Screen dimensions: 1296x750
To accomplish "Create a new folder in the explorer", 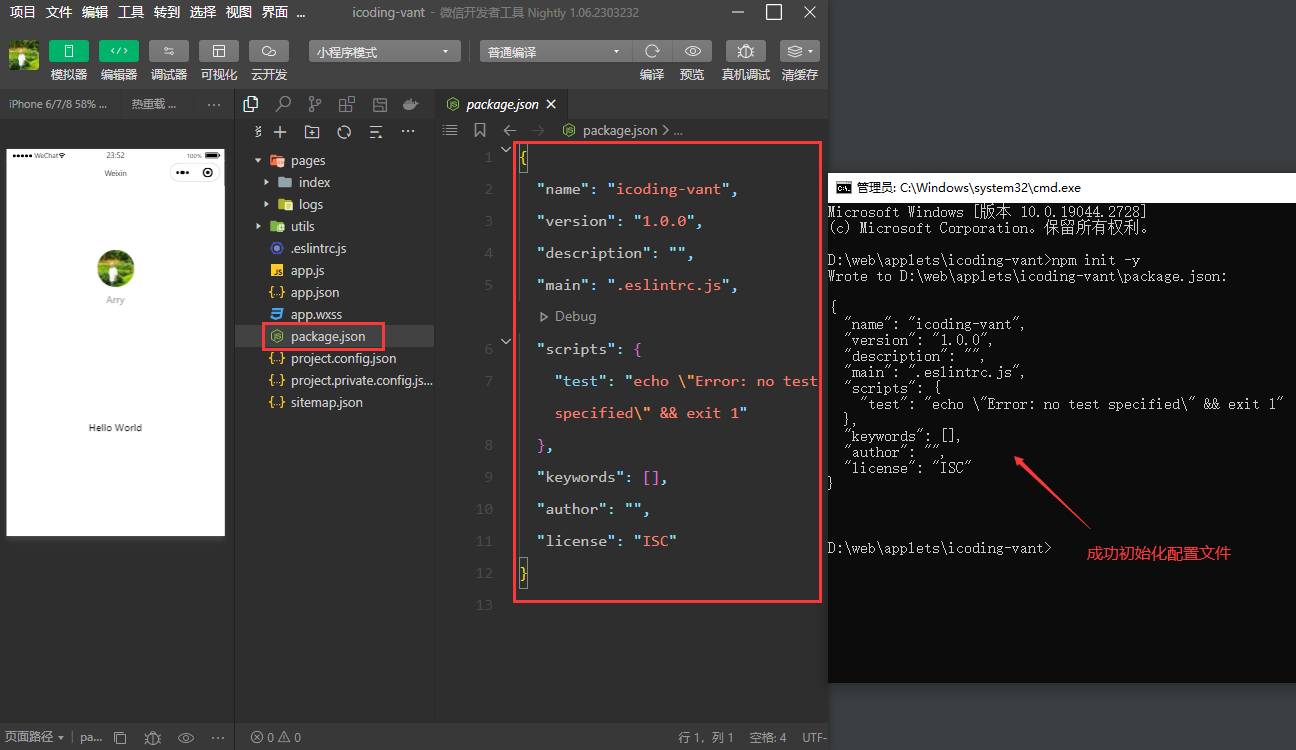I will coord(312,132).
